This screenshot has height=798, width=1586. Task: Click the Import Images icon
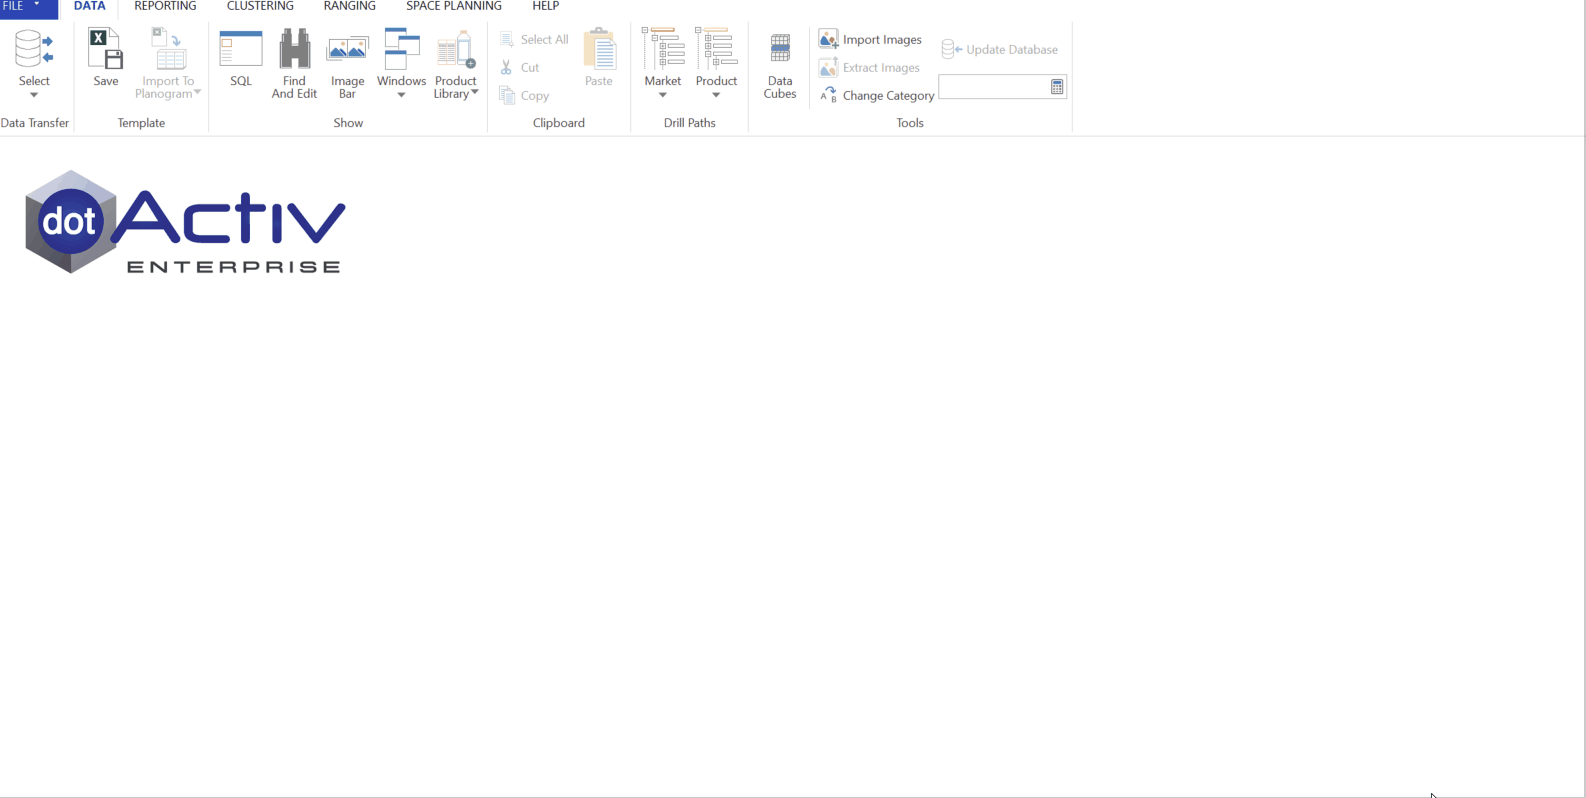click(828, 39)
